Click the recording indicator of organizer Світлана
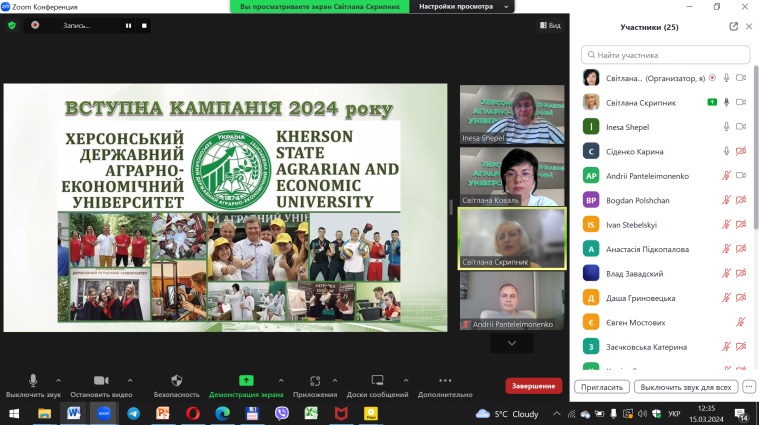Screen dimensions: 759x425 coord(712,77)
